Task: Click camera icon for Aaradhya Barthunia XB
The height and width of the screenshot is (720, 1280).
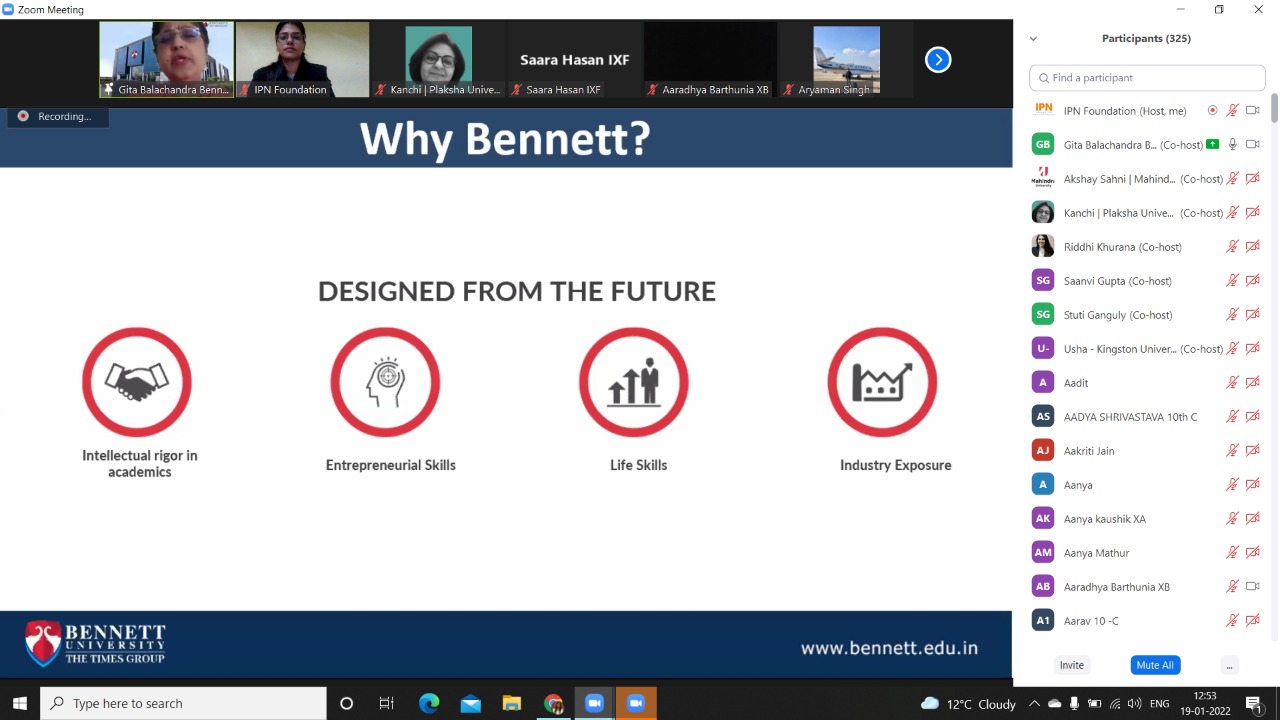Action: click(x=1252, y=587)
